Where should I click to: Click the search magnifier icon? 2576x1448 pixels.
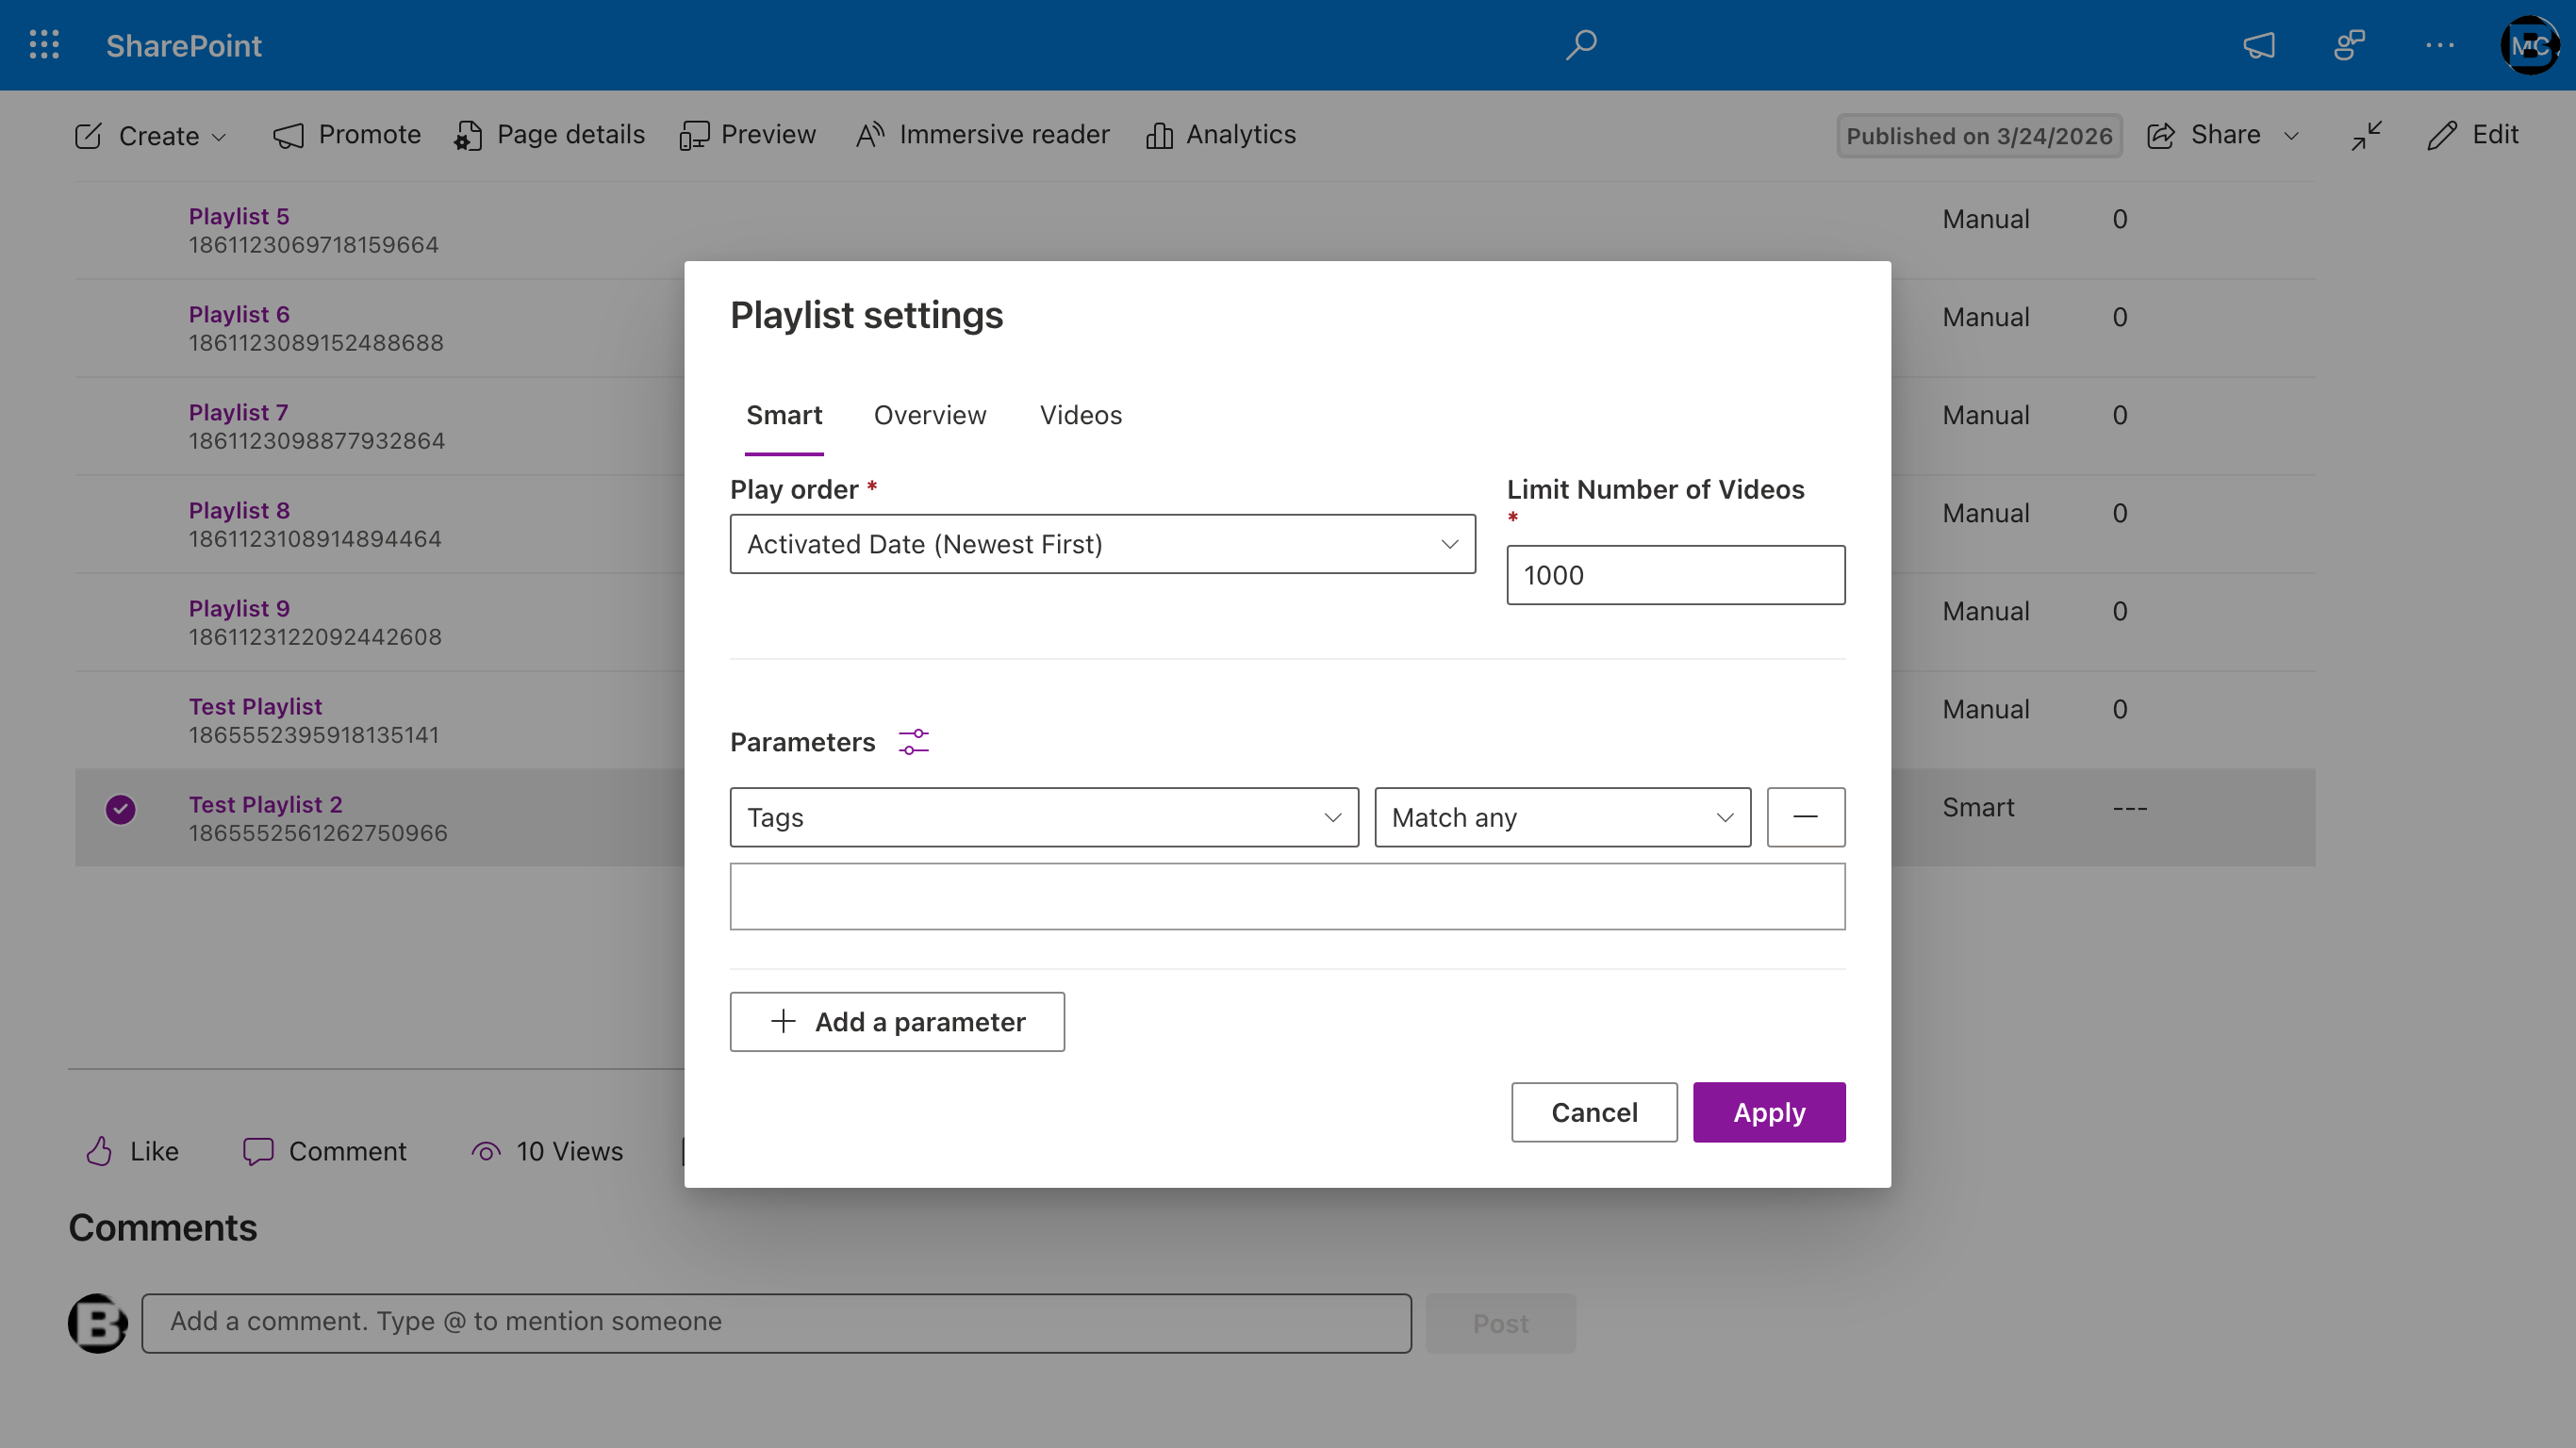(1581, 45)
